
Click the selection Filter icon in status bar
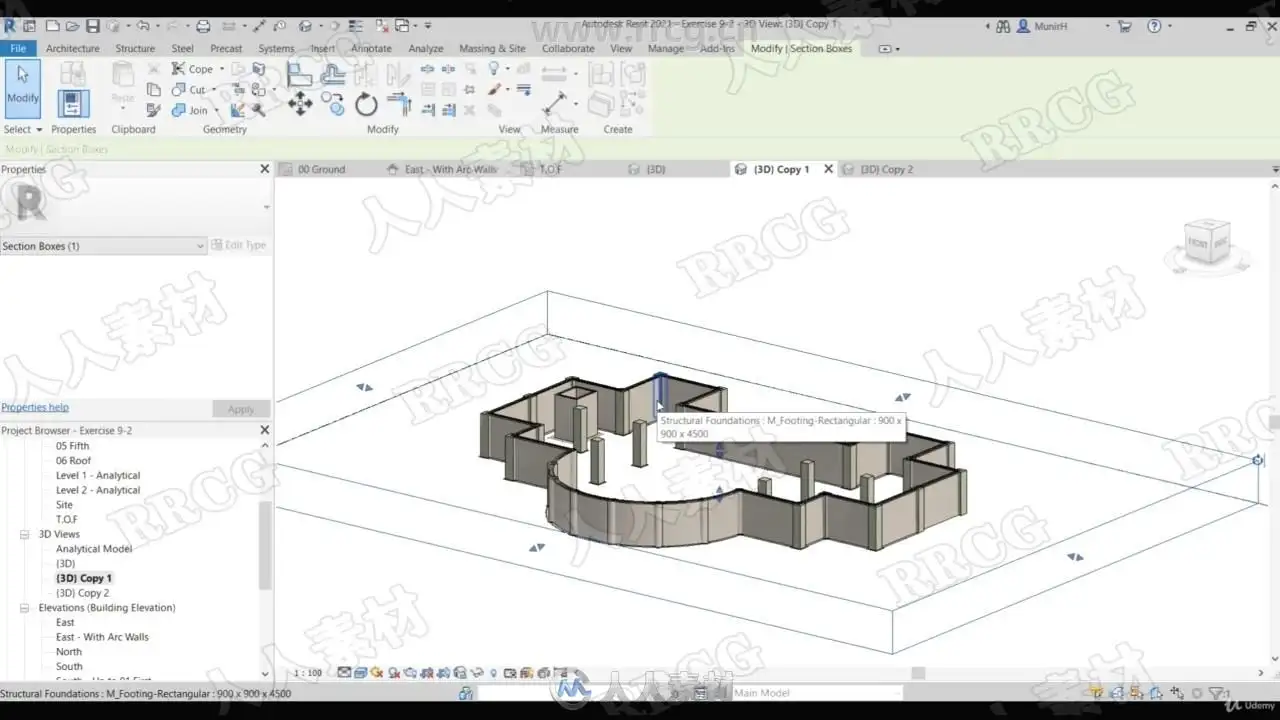click(1217, 693)
